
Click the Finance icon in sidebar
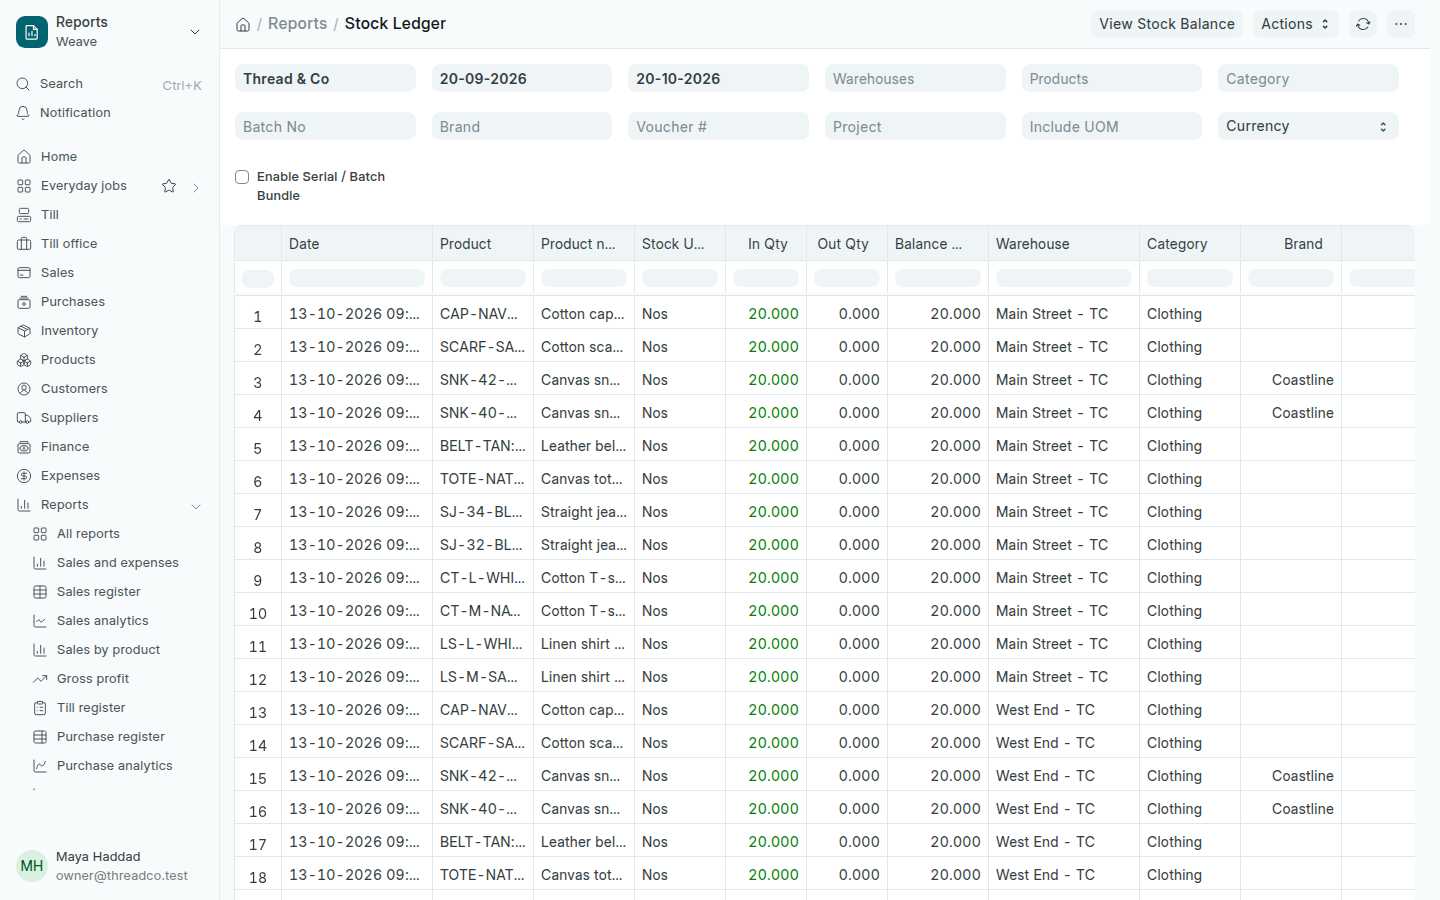(x=24, y=447)
